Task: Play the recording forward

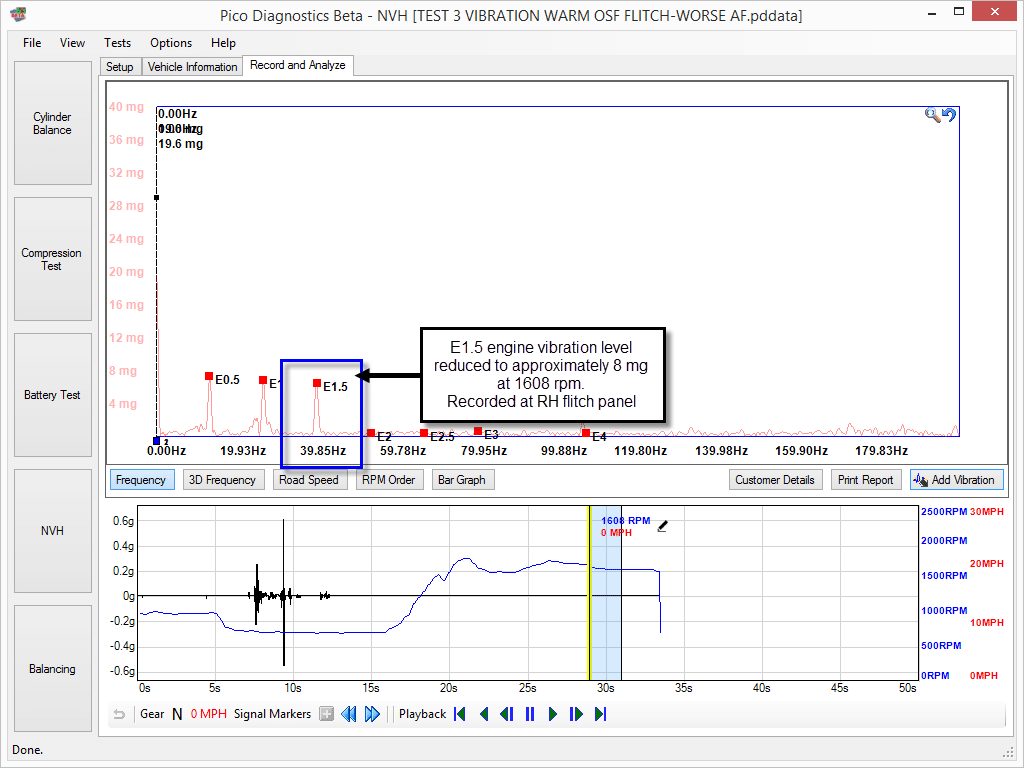Action: [552, 714]
